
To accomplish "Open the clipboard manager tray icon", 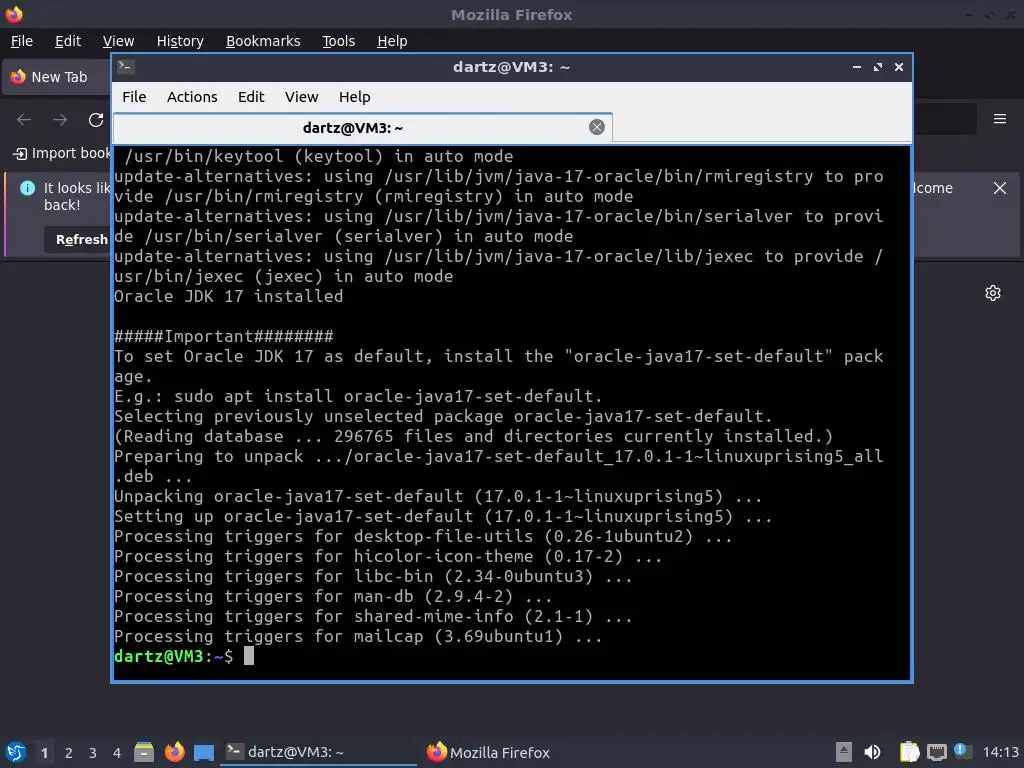I will coord(909,752).
